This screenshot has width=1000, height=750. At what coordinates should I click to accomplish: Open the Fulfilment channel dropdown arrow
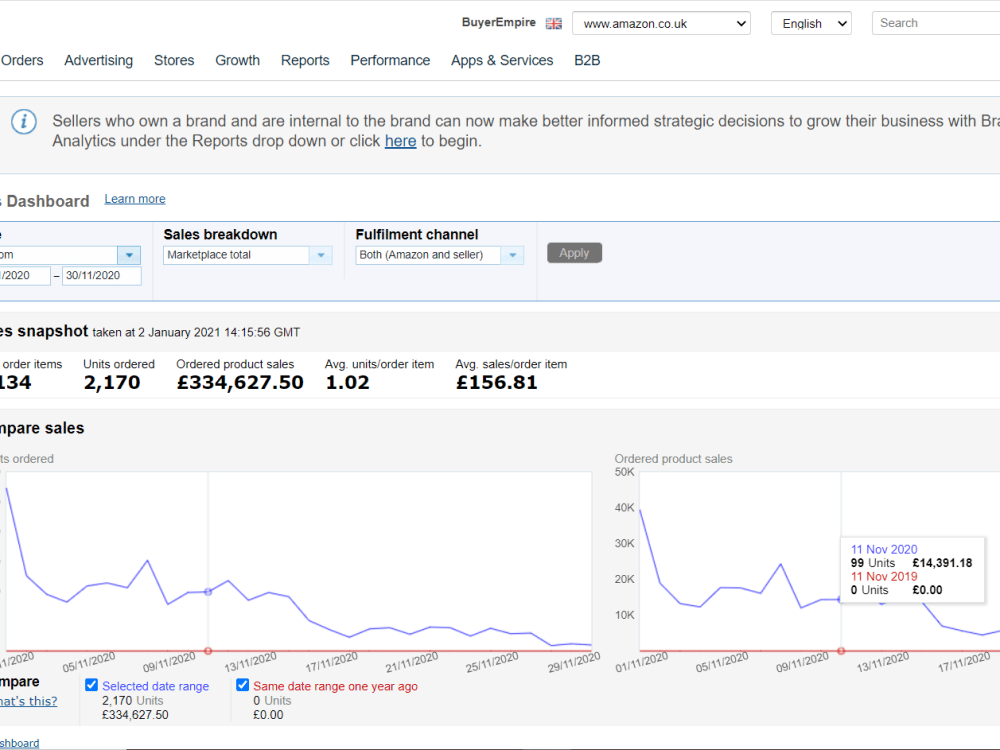tap(512, 255)
